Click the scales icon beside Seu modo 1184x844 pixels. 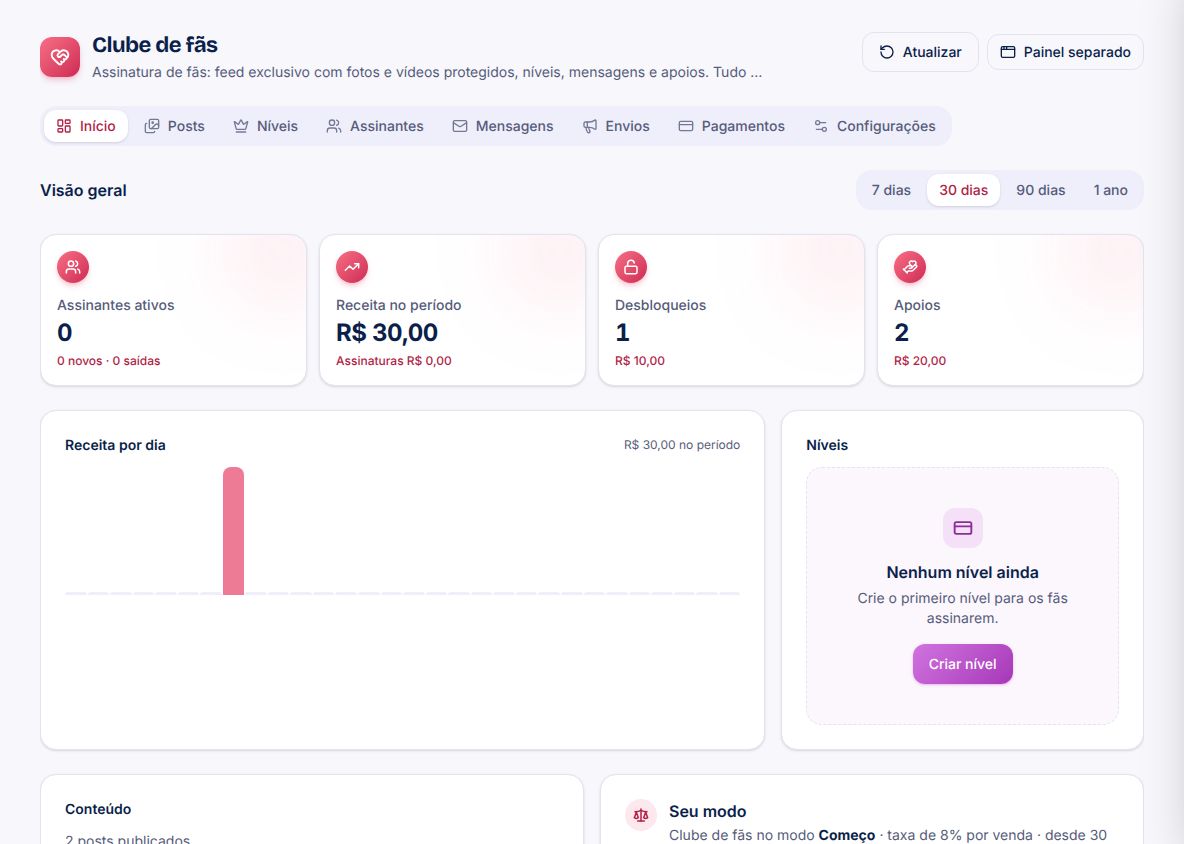[641, 815]
